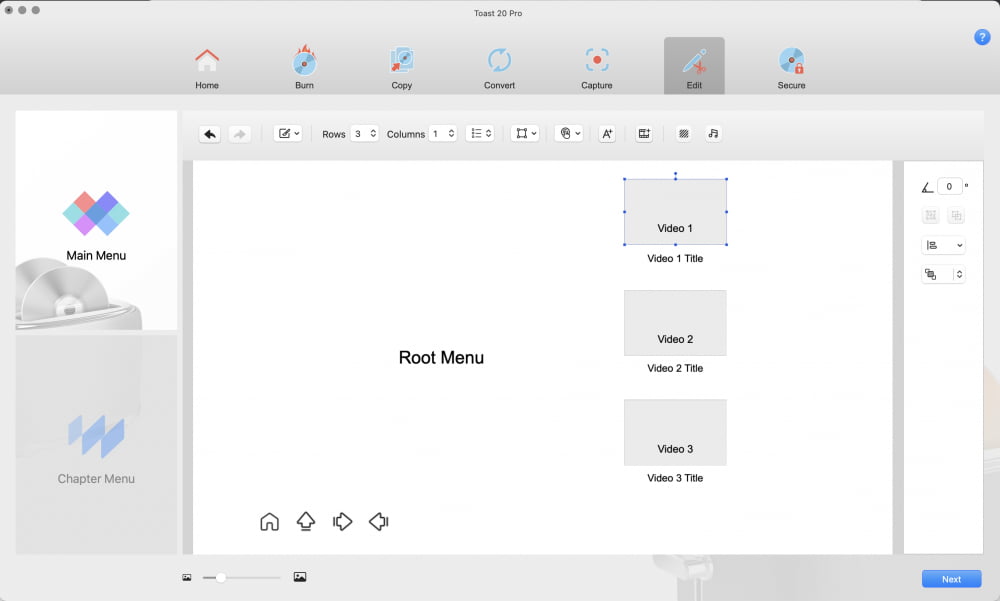Select the Video 2 thumbnail
1000x601 pixels.
coord(675,323)
